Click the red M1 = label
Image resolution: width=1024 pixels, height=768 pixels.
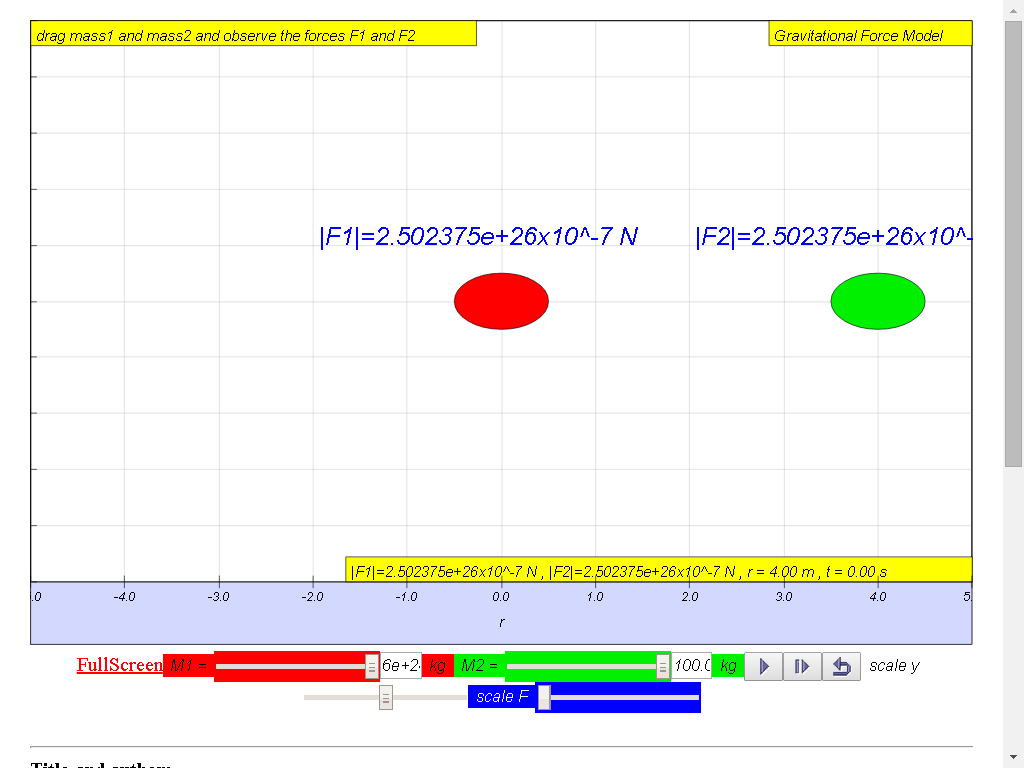coord(188,665)
